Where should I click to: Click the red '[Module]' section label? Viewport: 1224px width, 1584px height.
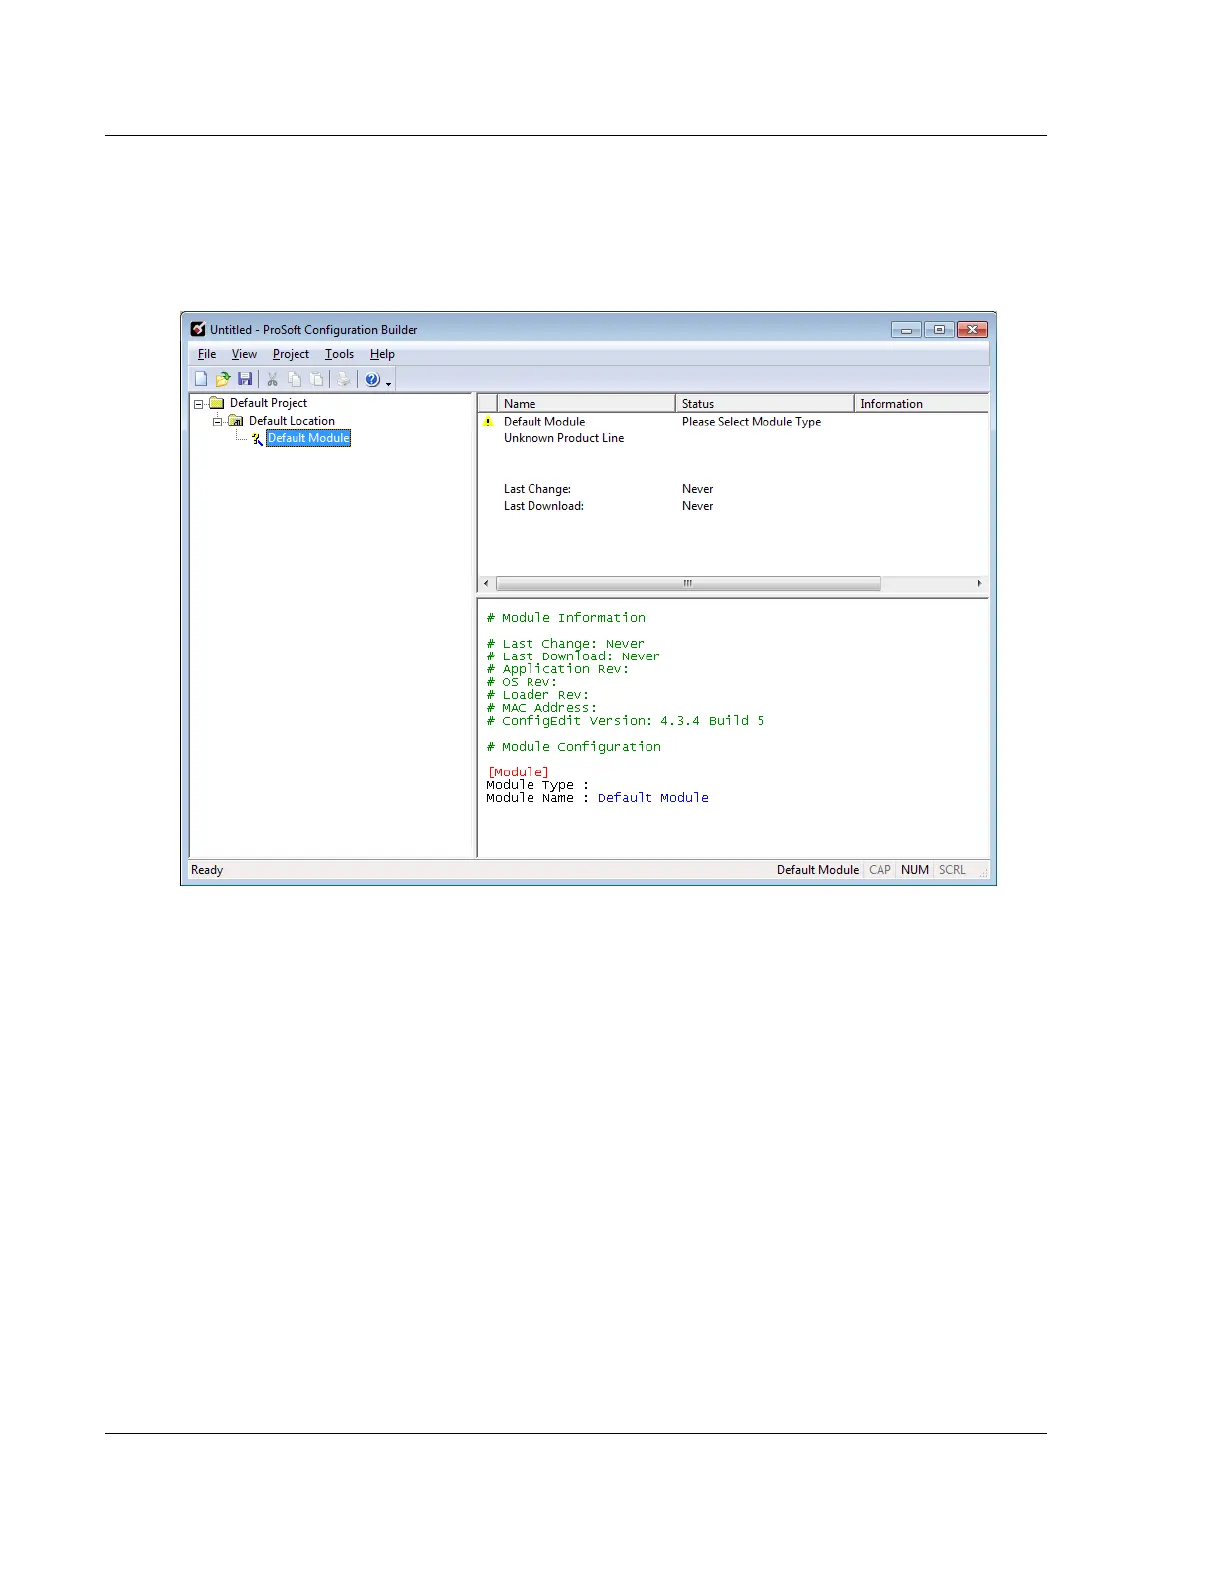coord(518,772)
